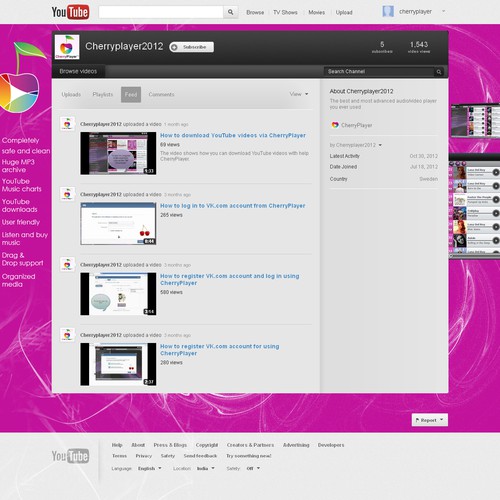Open 'How to log in to VK.com account' link

233,206
